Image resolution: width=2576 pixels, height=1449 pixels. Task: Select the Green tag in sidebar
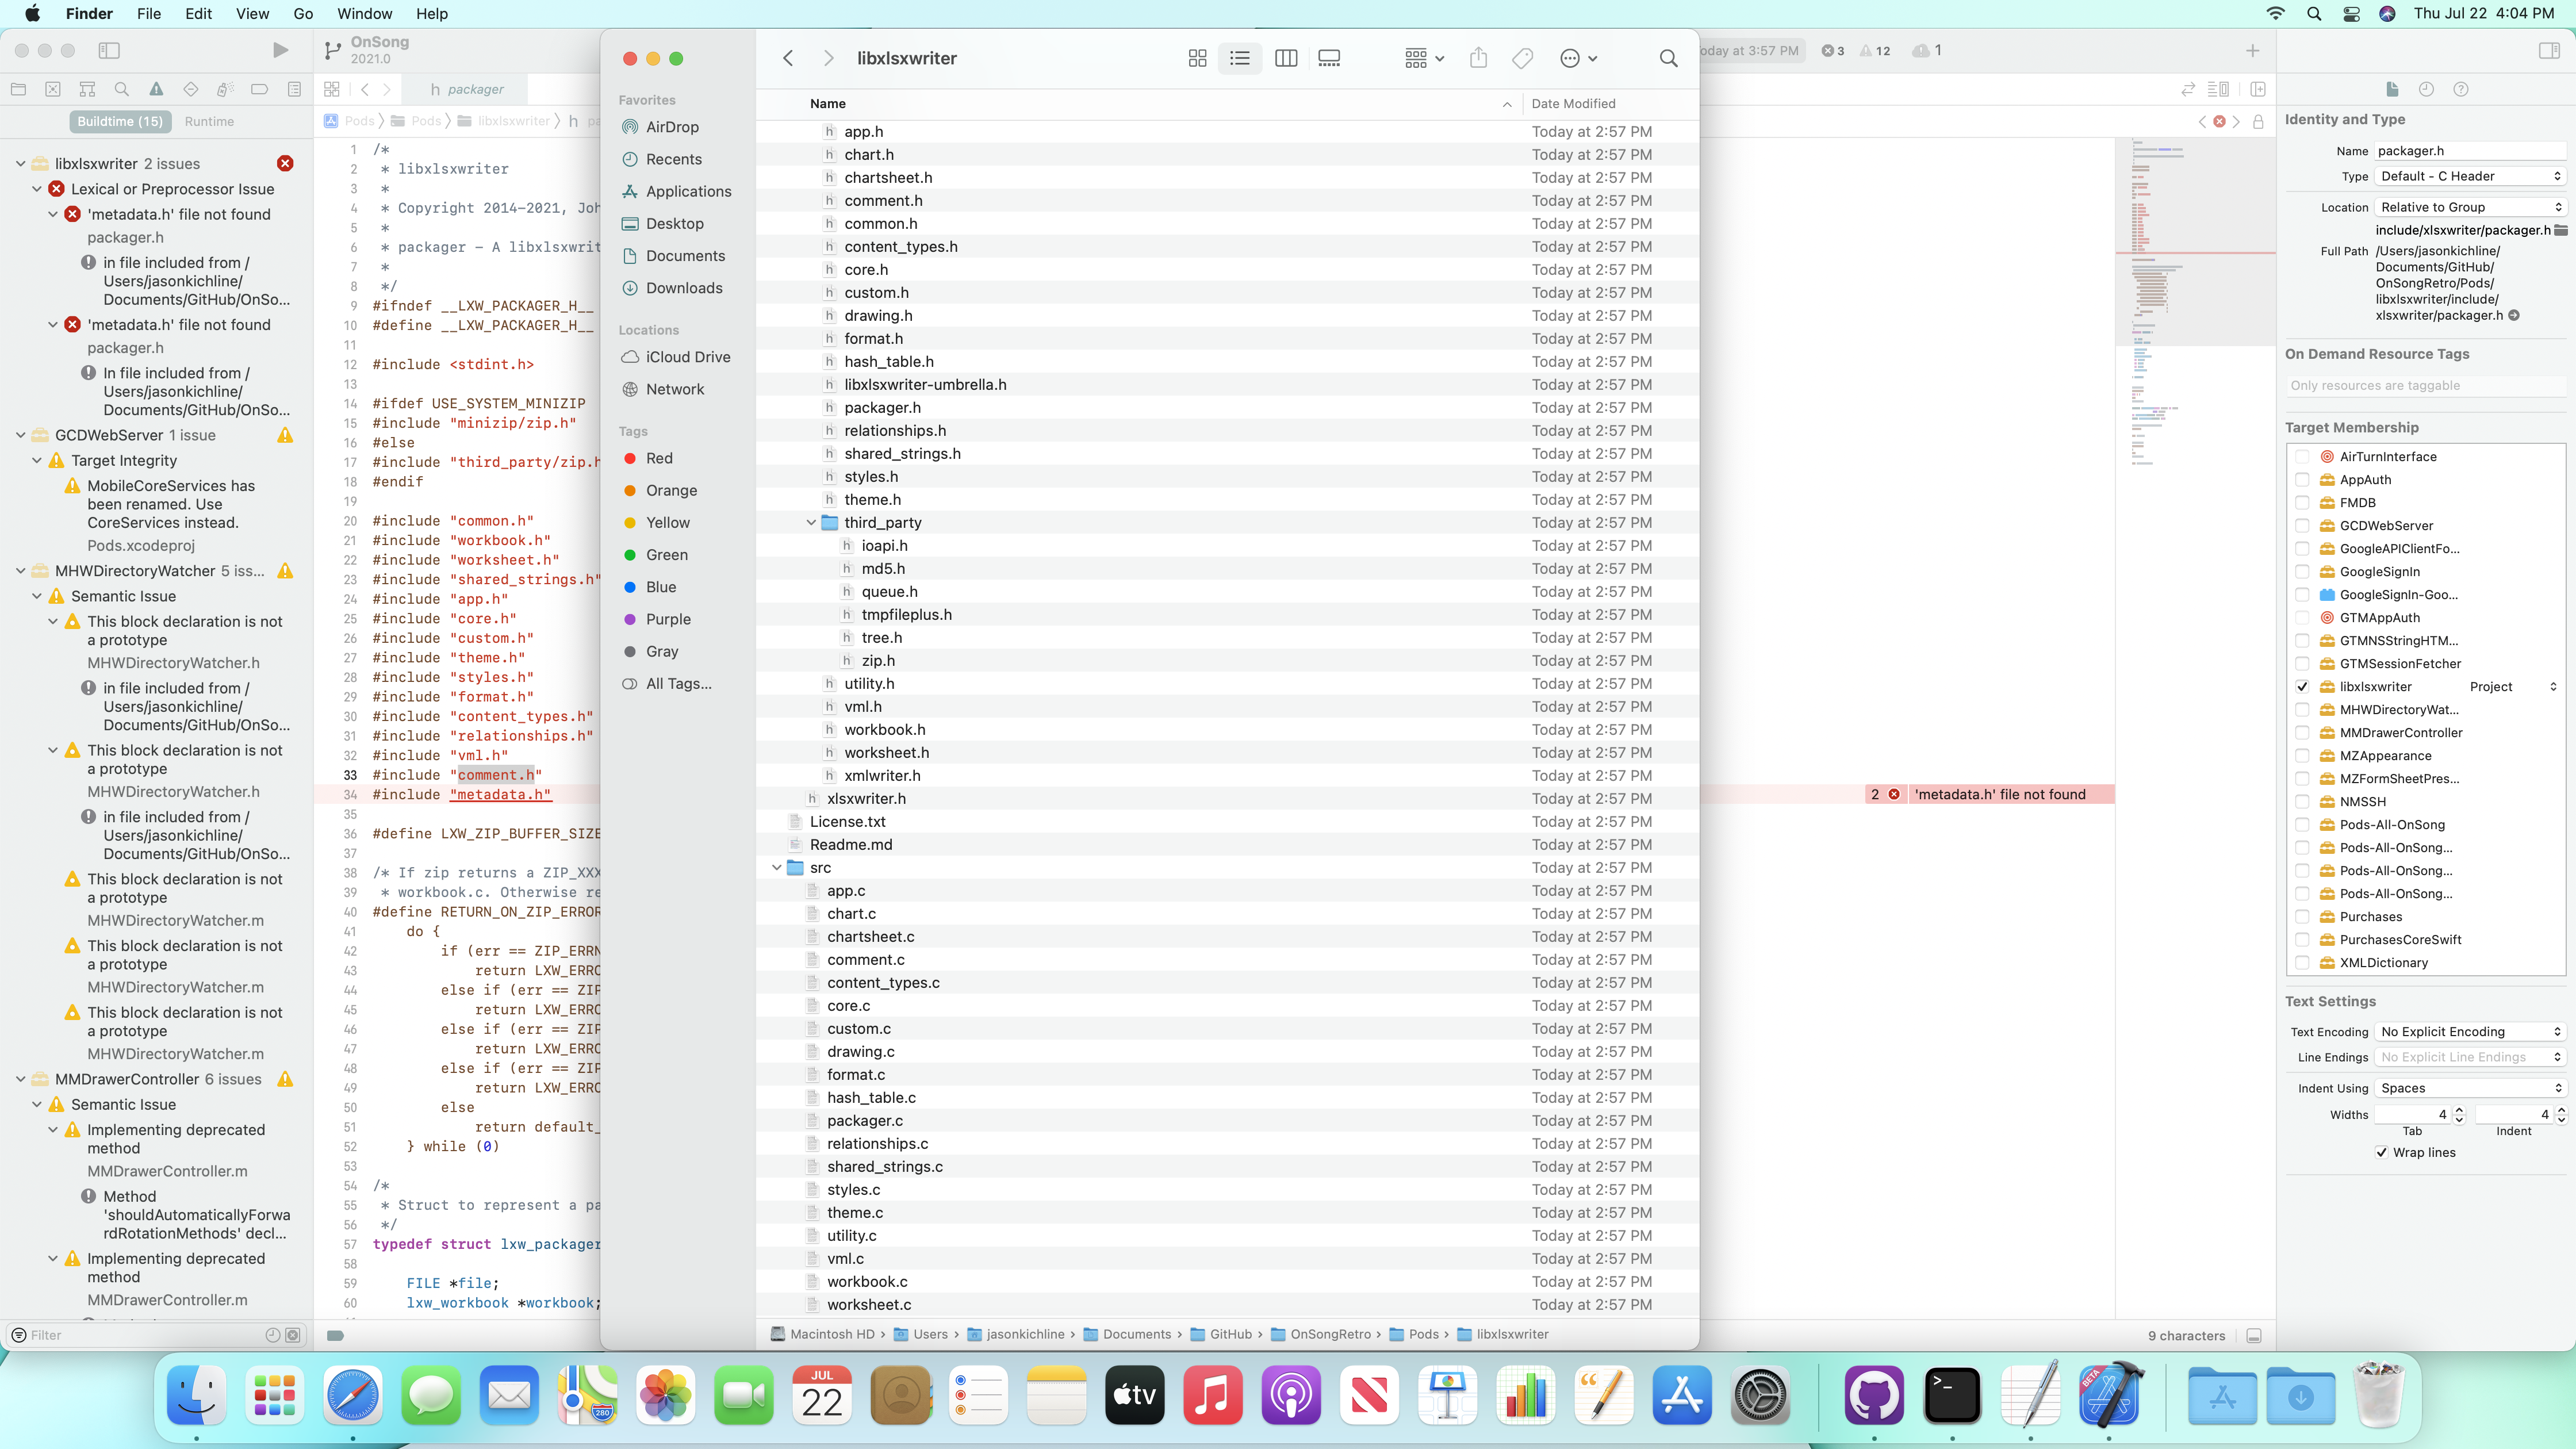point(666,555)
